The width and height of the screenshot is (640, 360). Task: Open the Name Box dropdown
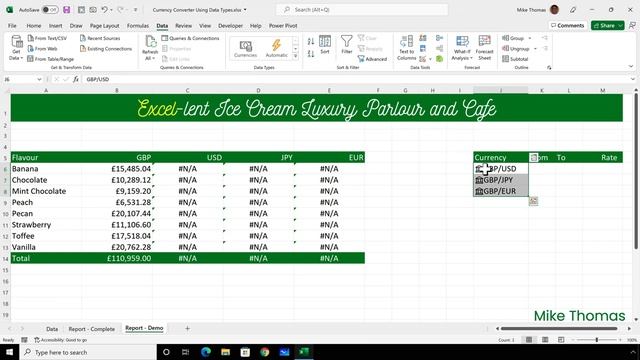[39, 79]
